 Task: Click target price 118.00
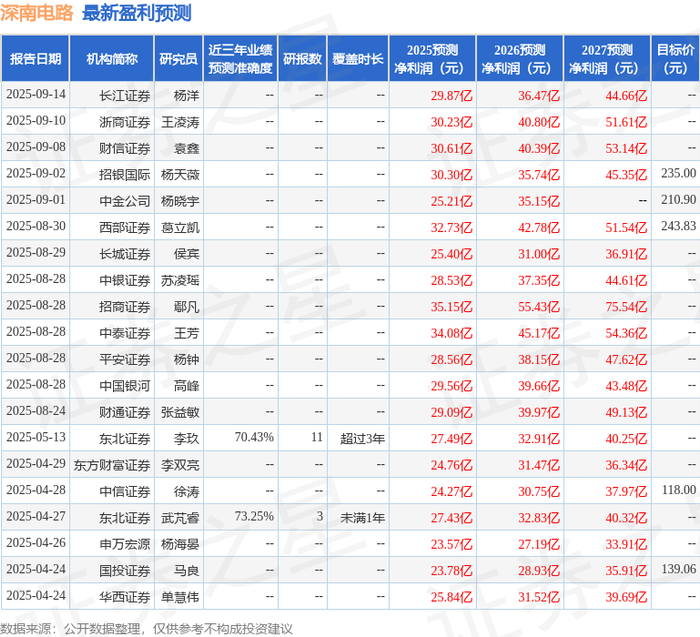point(679,490)
